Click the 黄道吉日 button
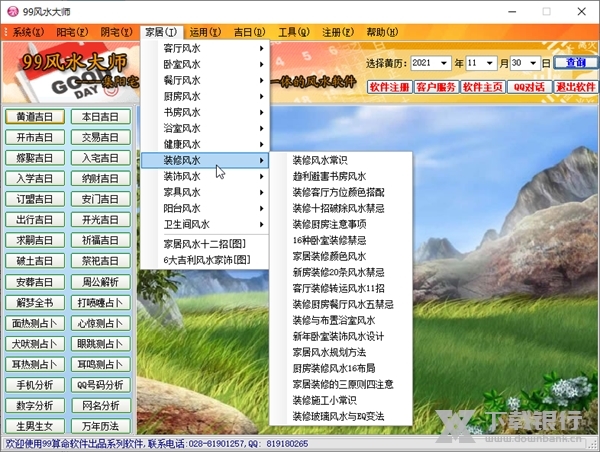 (x=35, y=117)
